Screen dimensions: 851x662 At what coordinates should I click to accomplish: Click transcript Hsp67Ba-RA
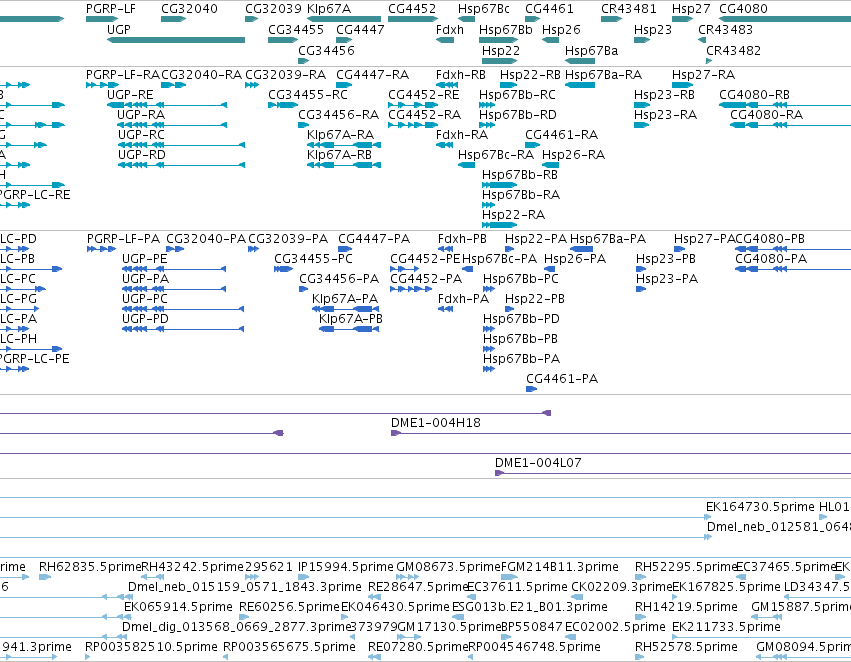coord(604,75)
